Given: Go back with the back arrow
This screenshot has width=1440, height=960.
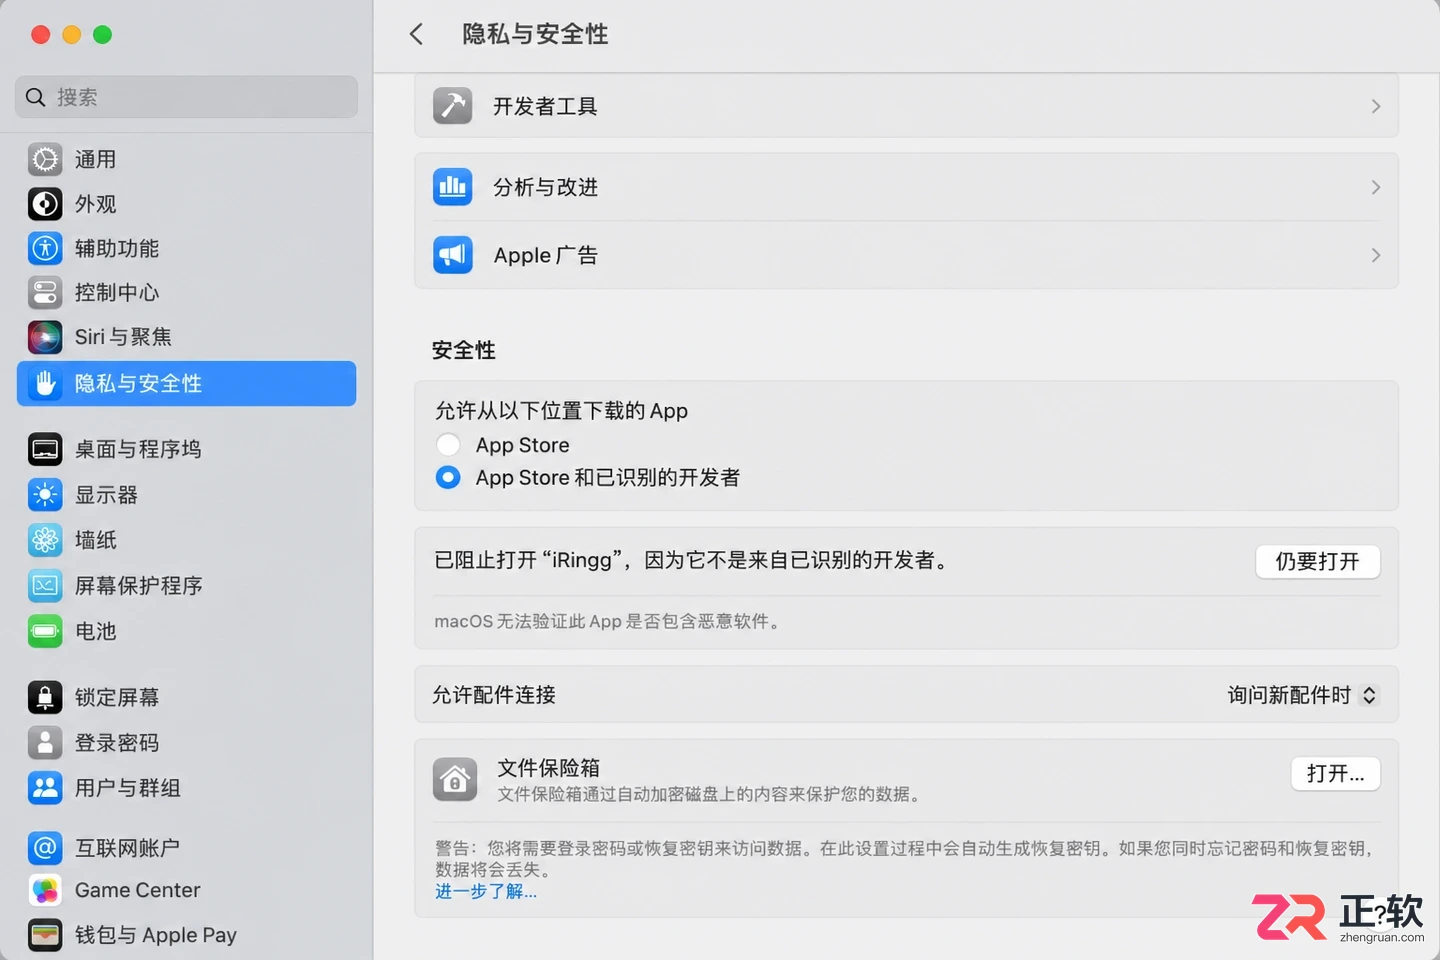Looking at the screenshot, I should tap(416, 34).
